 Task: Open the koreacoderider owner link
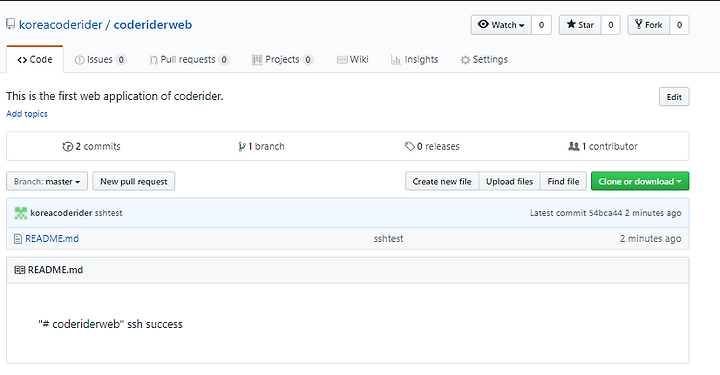(61, 25)
